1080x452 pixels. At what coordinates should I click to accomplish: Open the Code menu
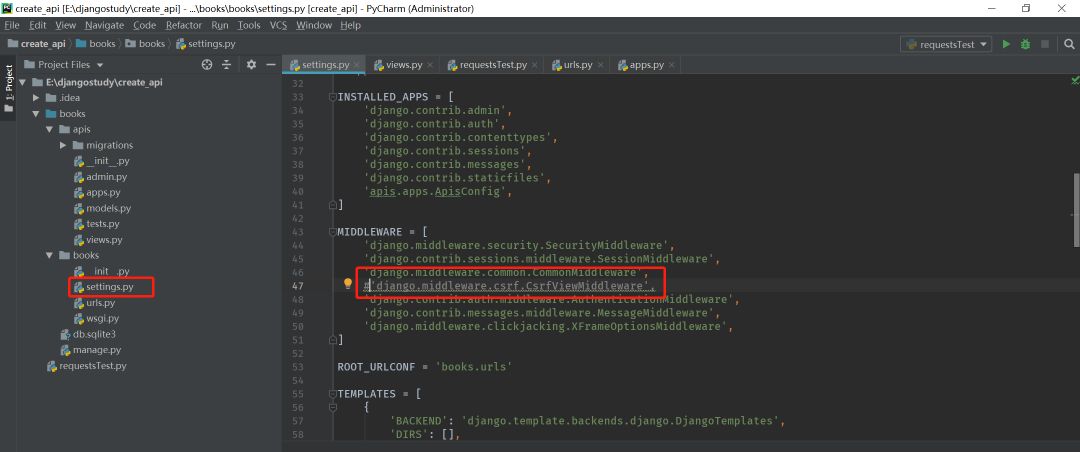[x=145, y=25]
